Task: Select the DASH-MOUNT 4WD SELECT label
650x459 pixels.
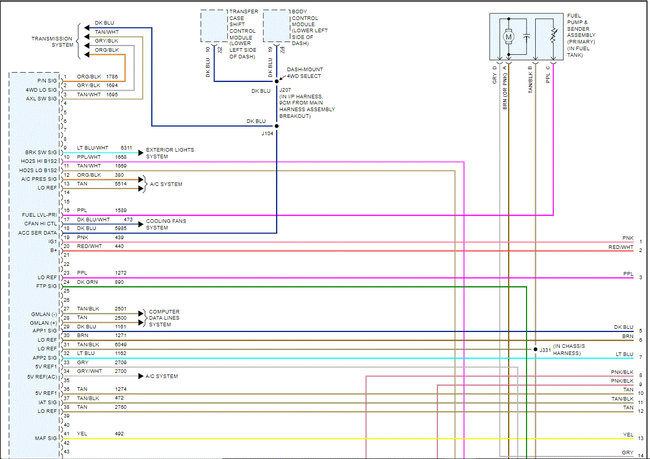Action: pyautogui.click(x=305, y=73)
